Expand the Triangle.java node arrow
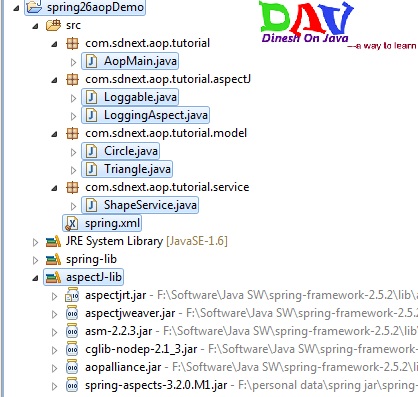Image resolution: width=418 pixels, height=397 pixels. pyautogui.click(x=73, y=170)
